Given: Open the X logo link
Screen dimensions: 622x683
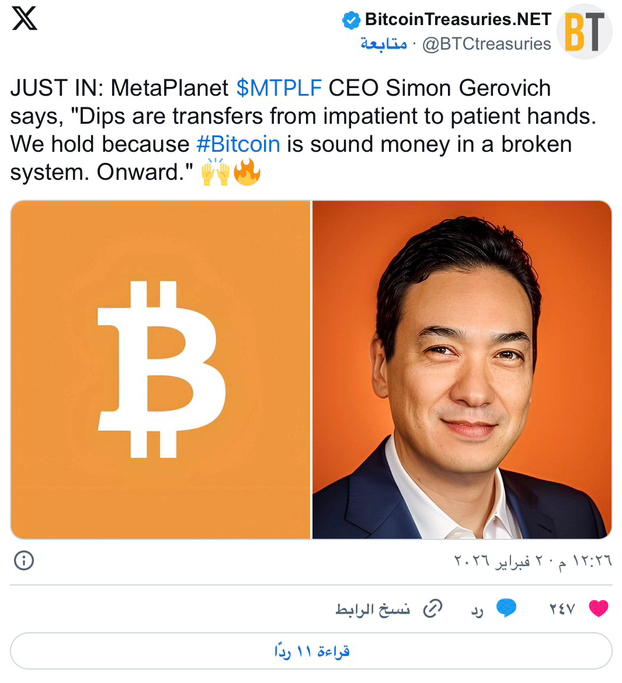Looking at the screenshot, I should click(x=24, y=18).
